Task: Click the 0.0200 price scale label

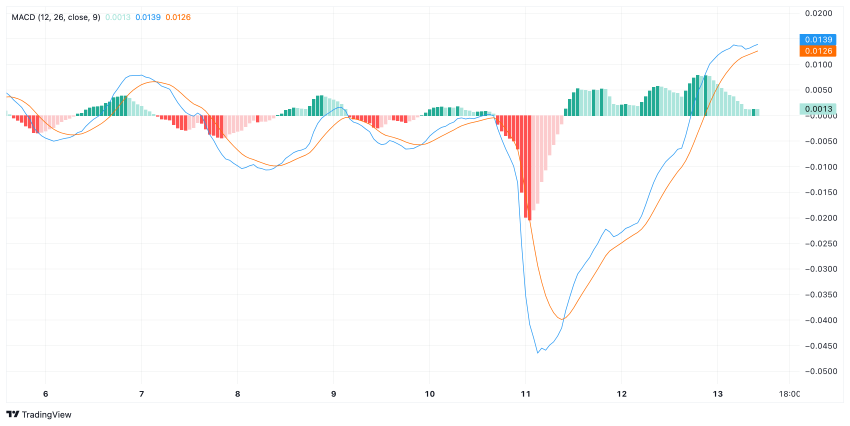Action: click(x=819, y=14)
